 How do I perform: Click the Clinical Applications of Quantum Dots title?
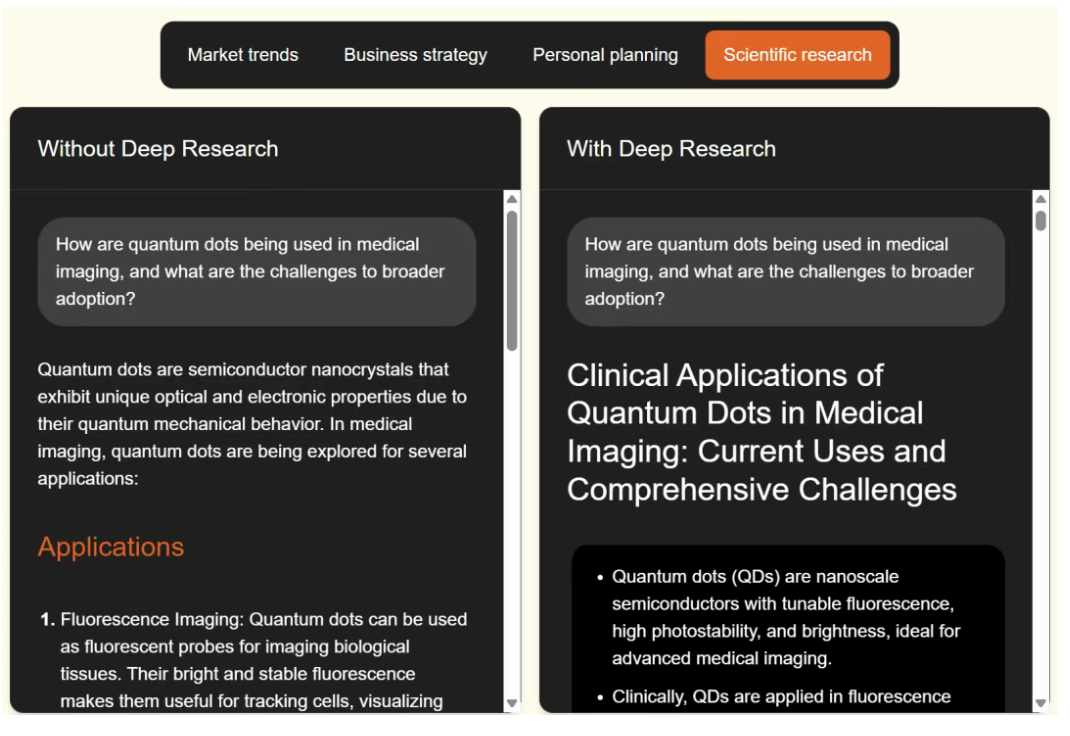(762, 432)
